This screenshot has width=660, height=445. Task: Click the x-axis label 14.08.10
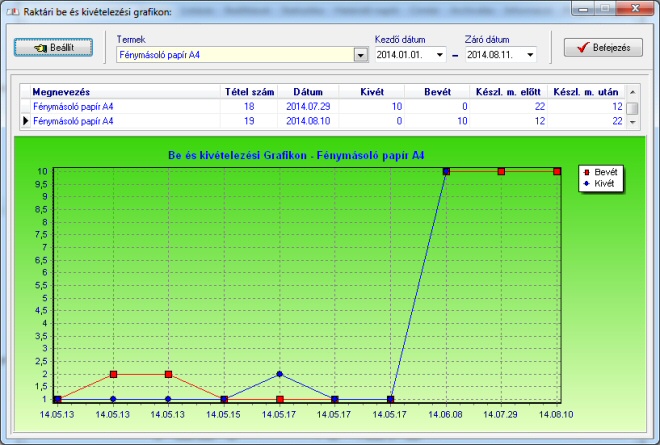click(x=556, y=415)
